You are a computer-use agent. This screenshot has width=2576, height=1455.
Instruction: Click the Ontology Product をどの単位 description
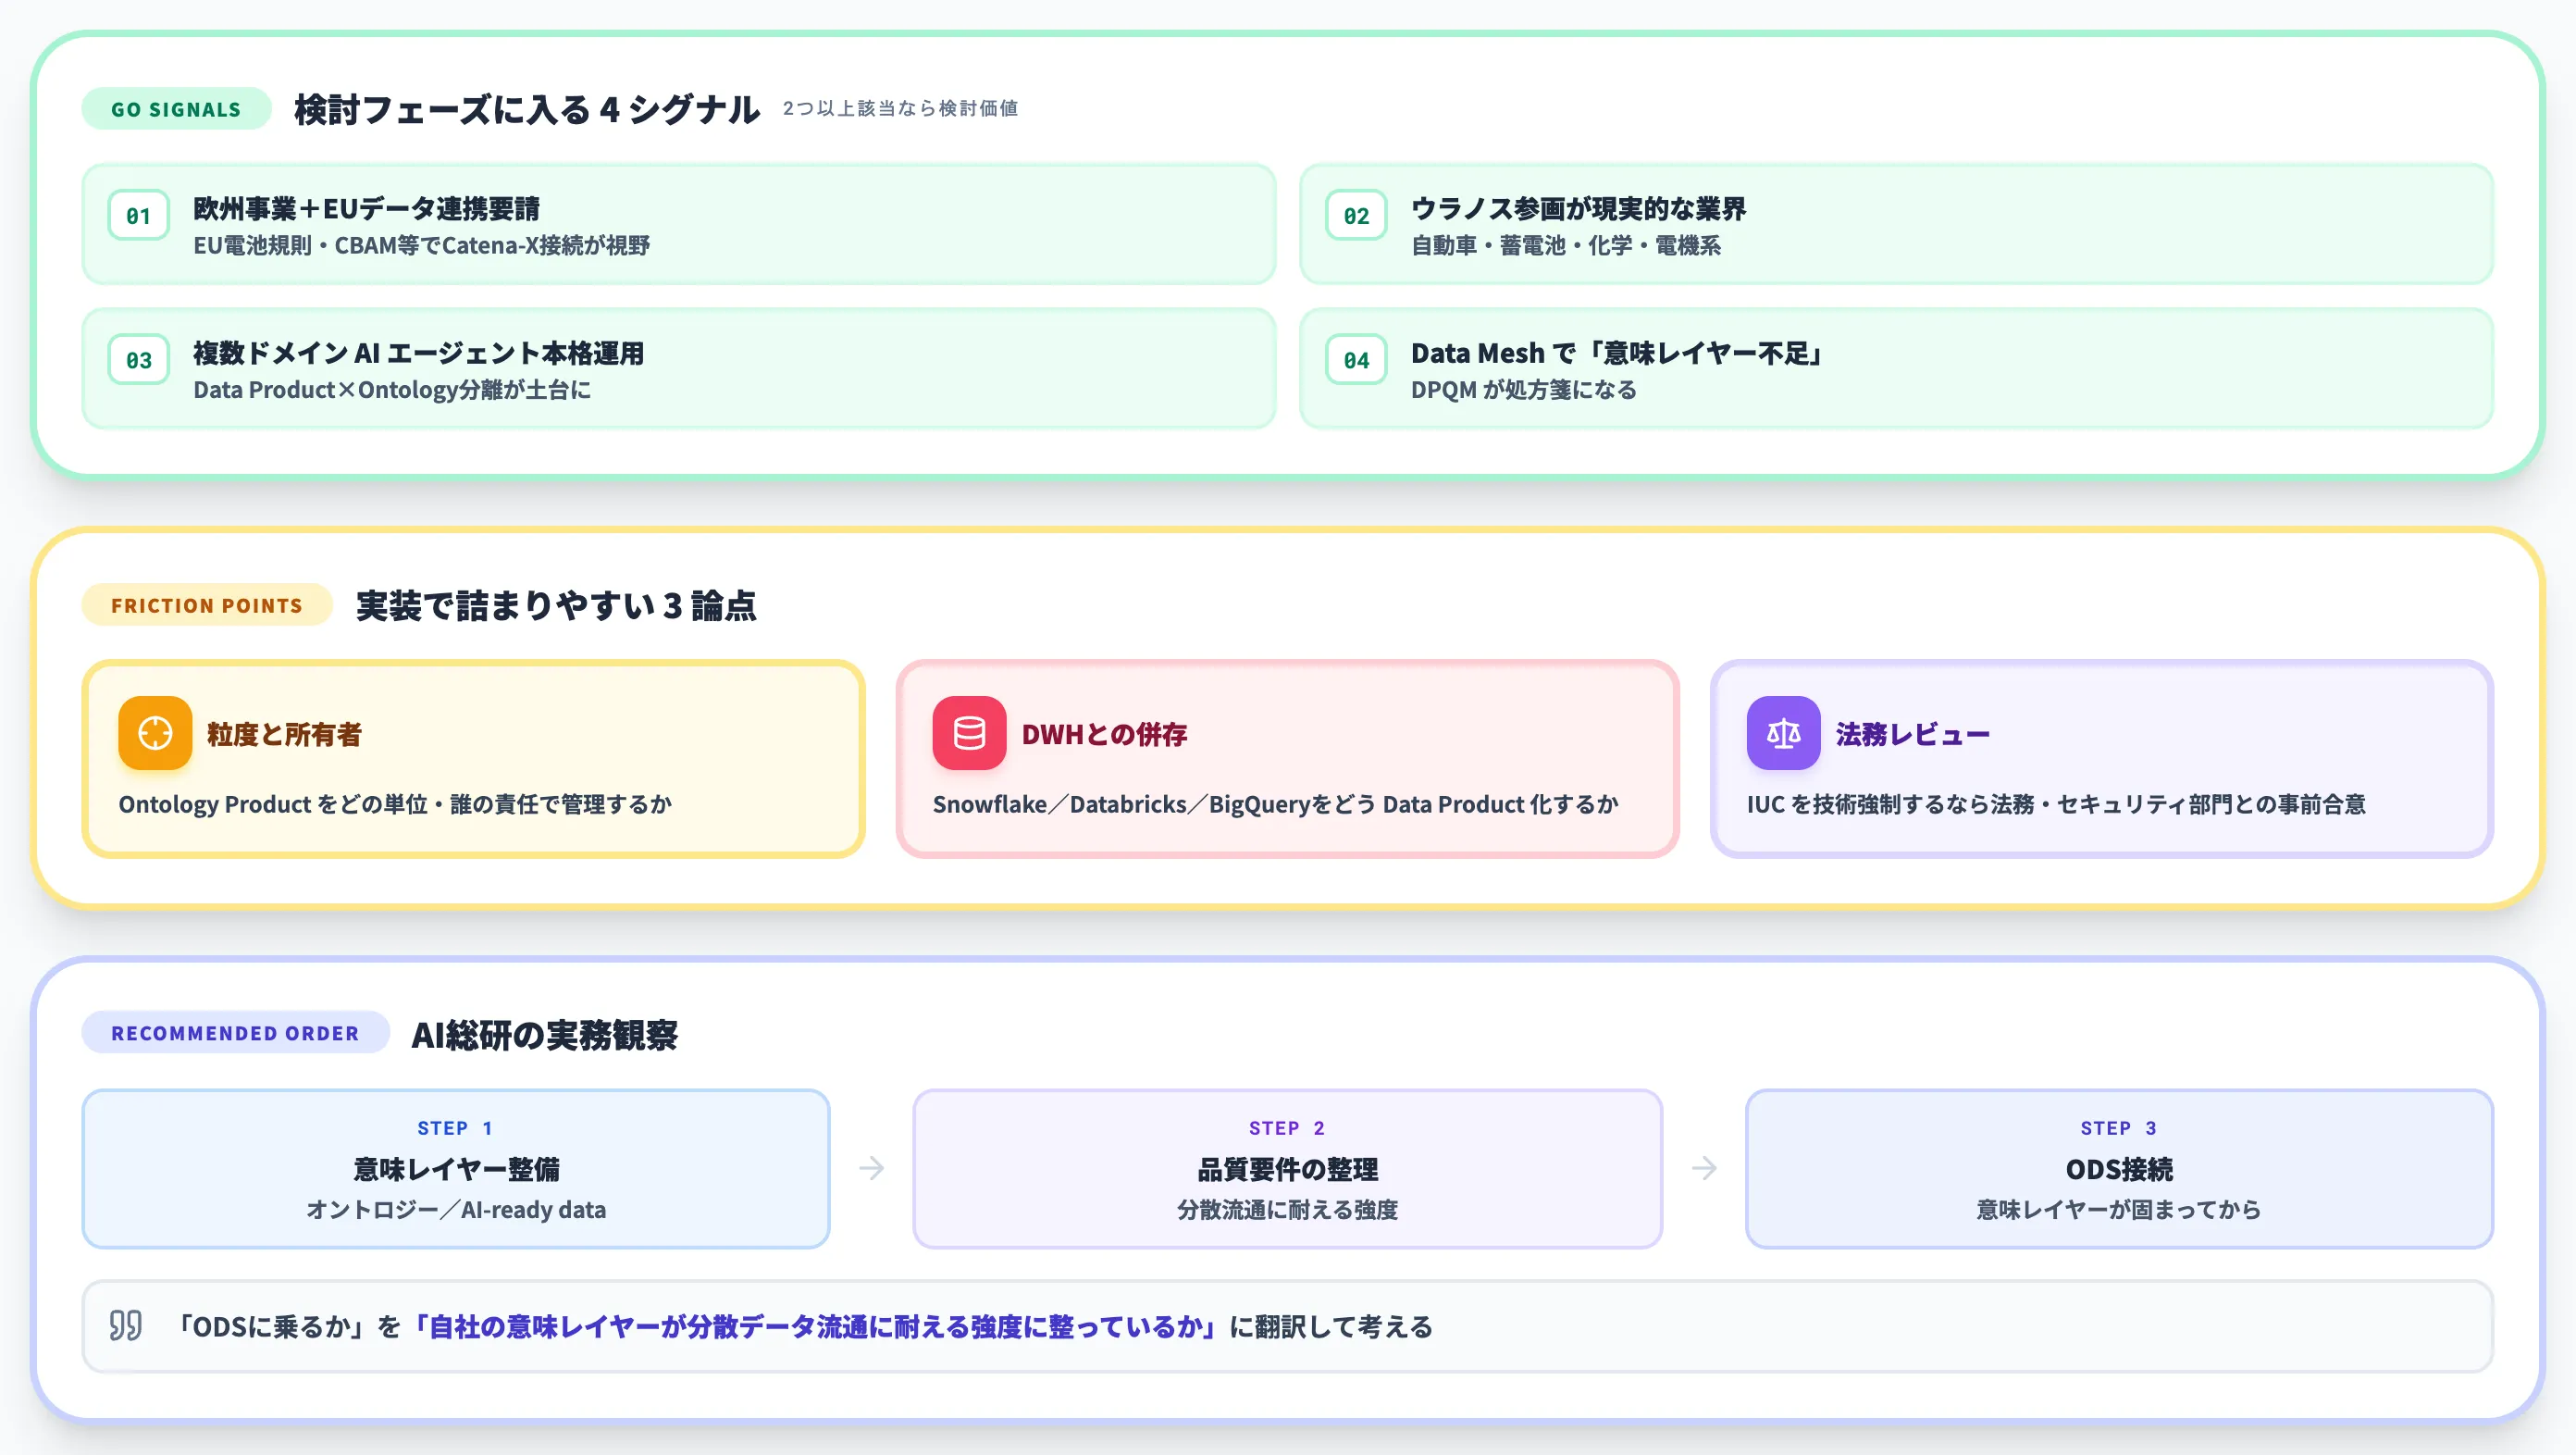point(395,804)
